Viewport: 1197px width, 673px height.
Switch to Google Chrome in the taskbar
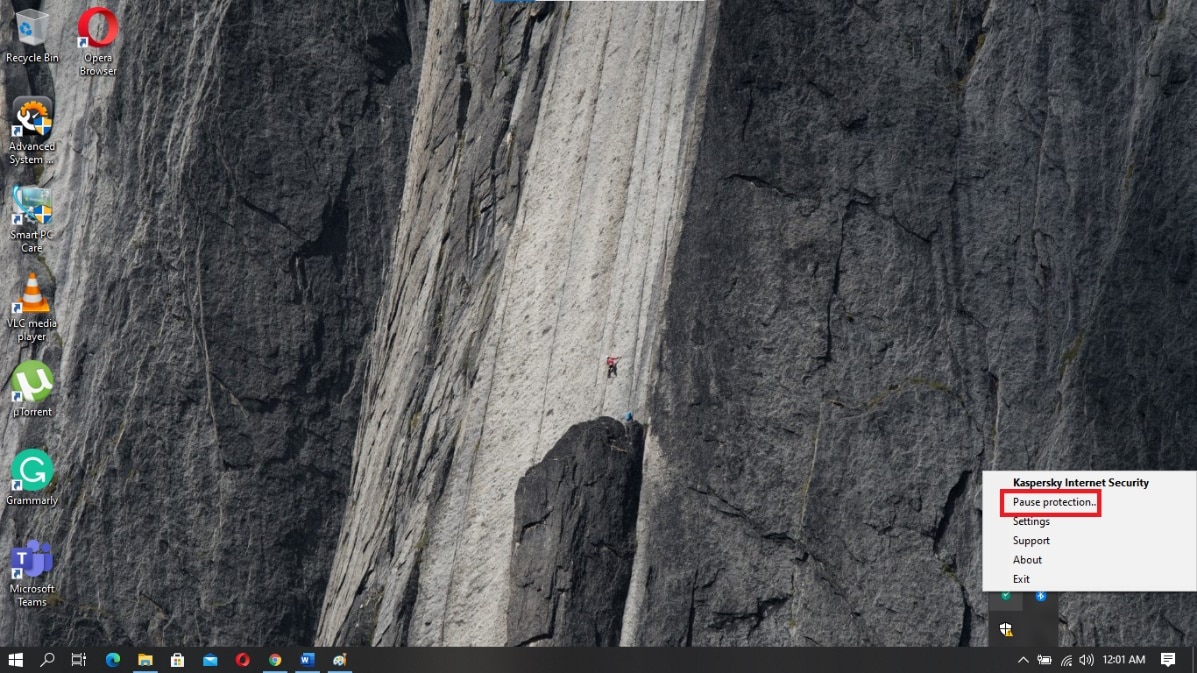coord(275,660)
